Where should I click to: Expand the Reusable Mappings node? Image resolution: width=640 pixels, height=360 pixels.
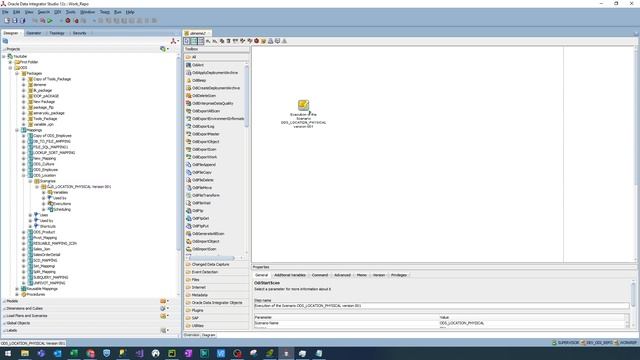coord(17,289)
